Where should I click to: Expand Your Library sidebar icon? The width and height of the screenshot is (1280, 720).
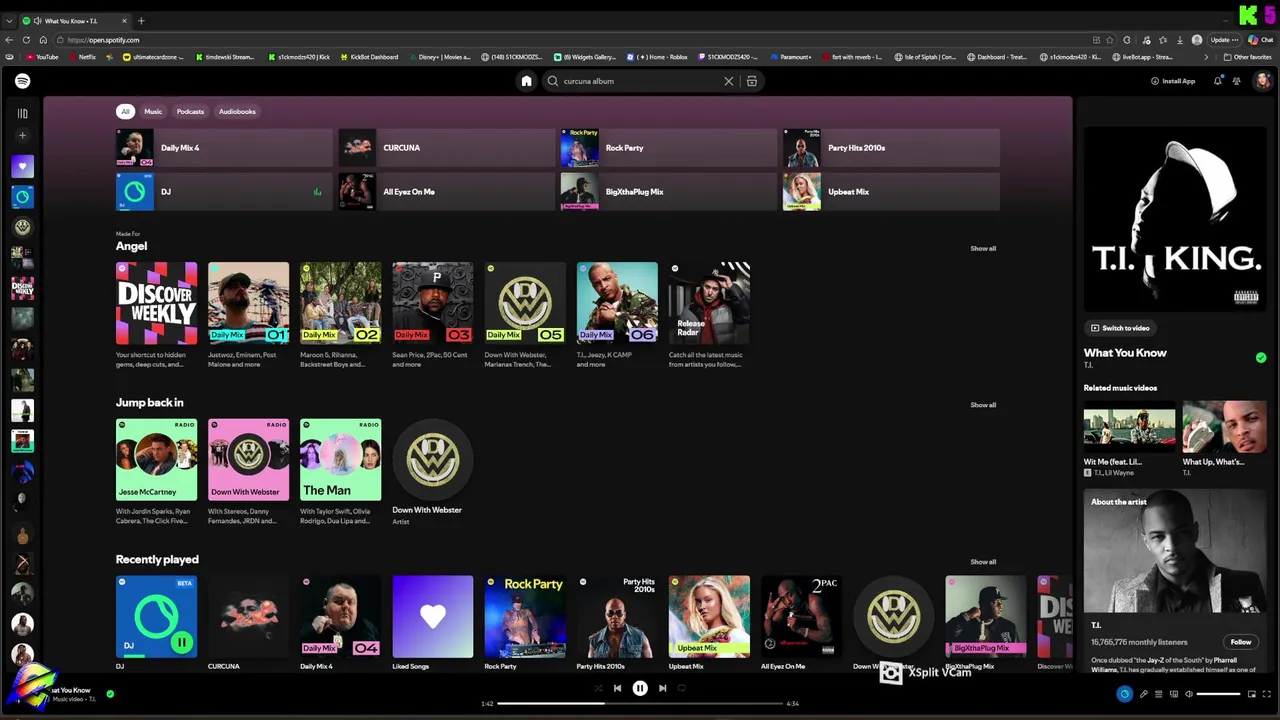click(22, 113)
